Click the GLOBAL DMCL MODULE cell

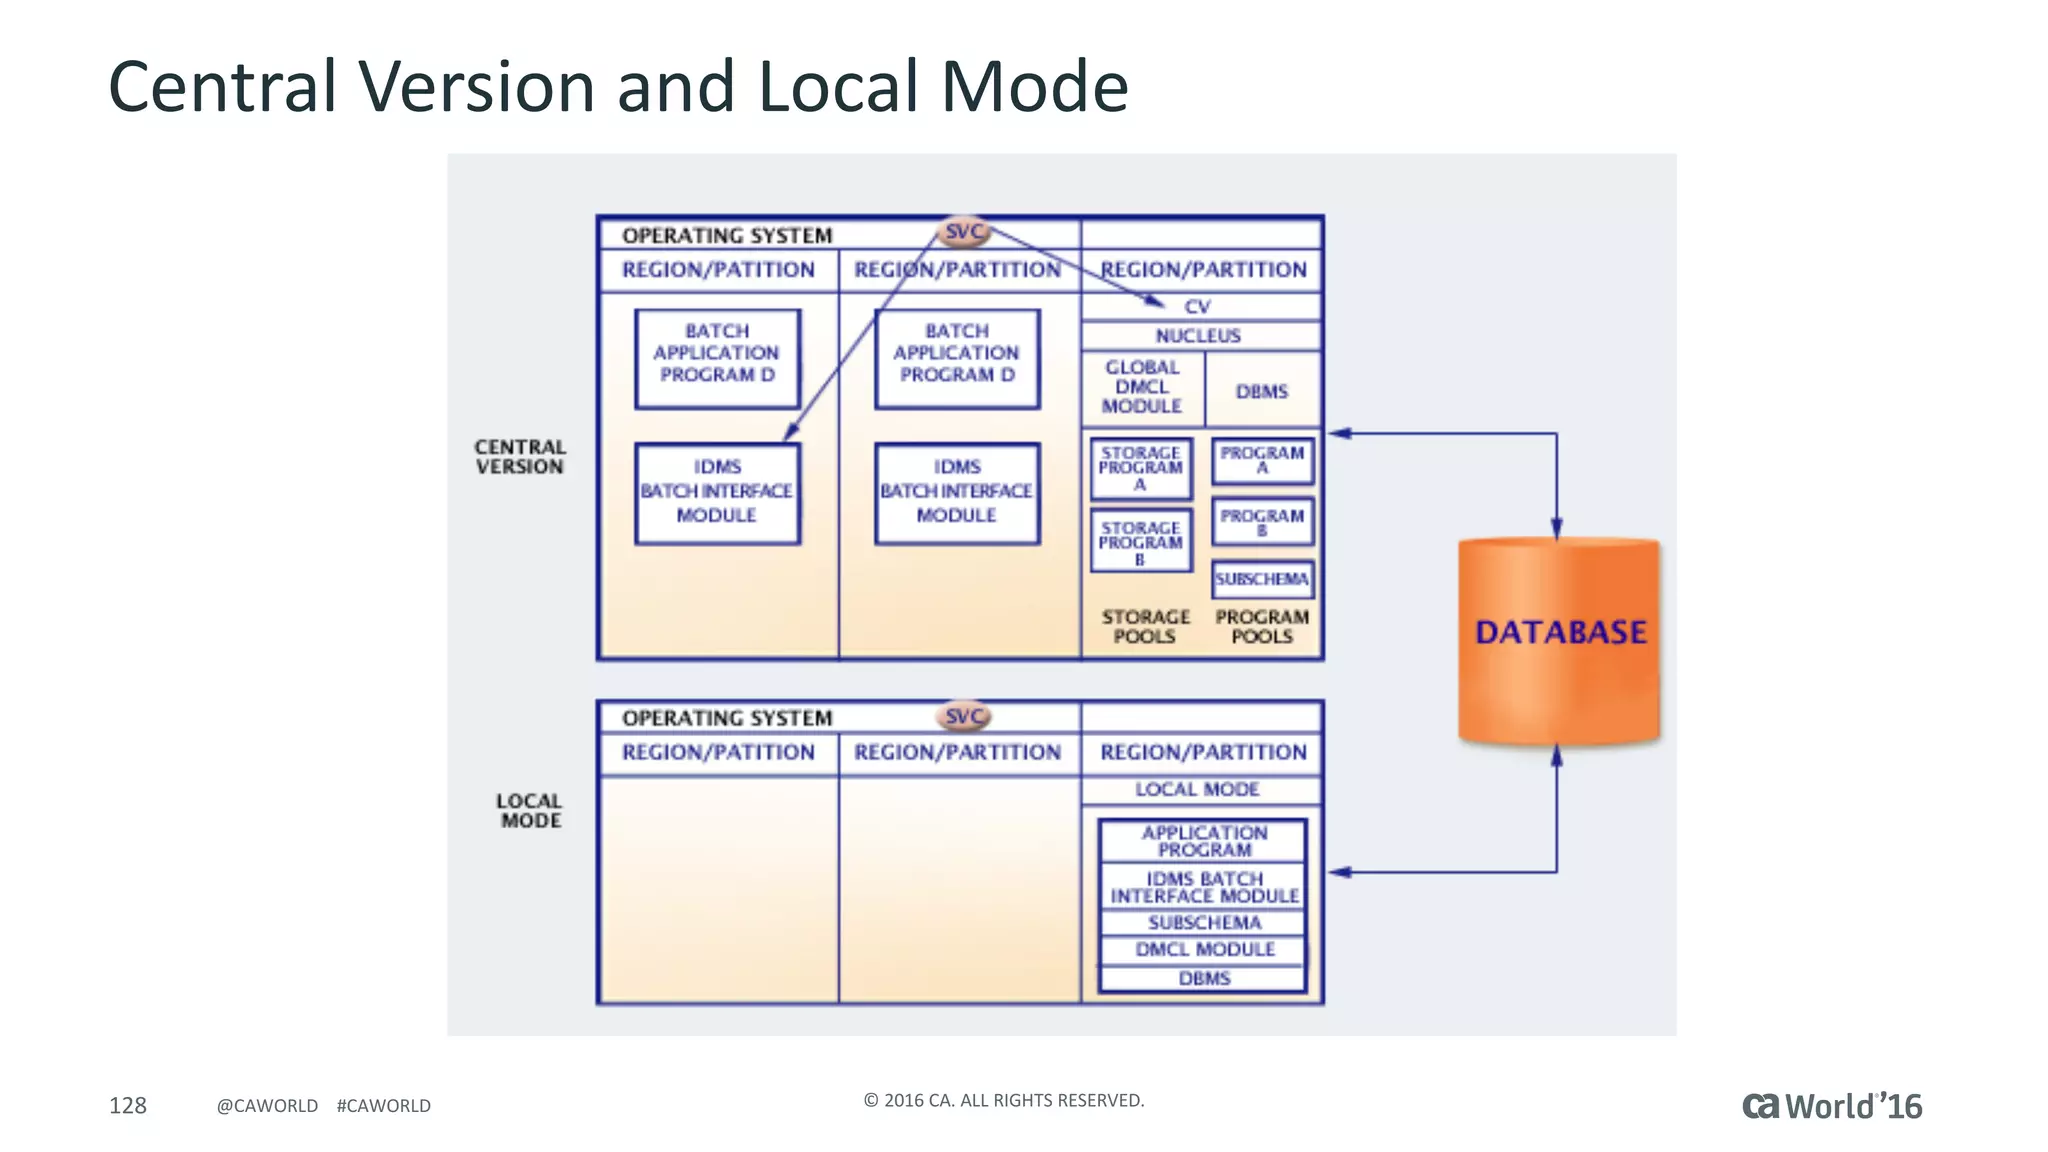(x=1142, y=387)
